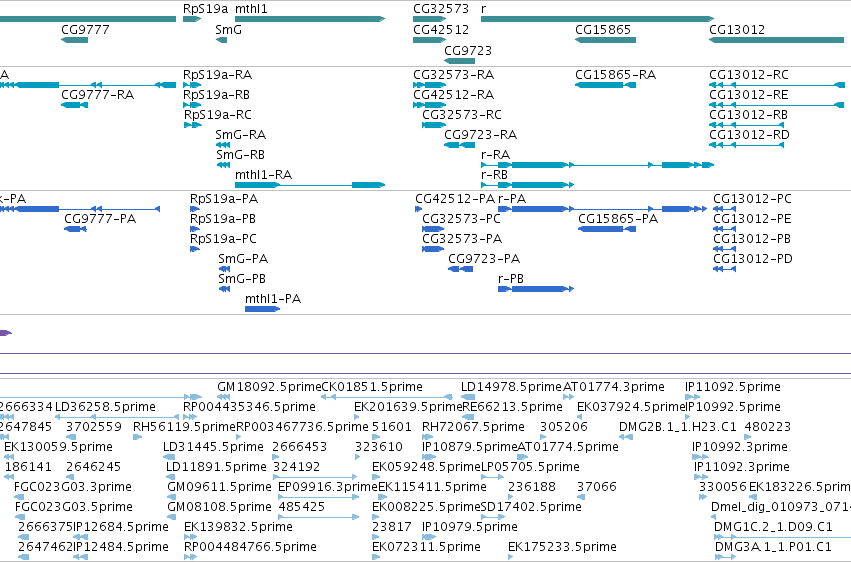The image size is (851, 562).
Task: Click the CG42512-PA protein label
Action: click(455, 199)
